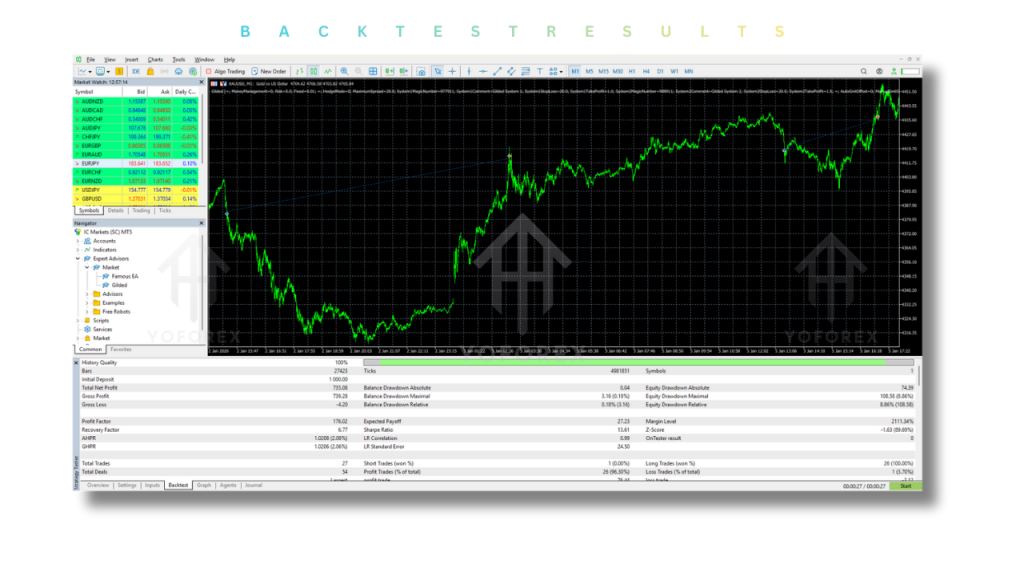Take a chart screenshot with camera icon
Image resolution: width=1024 pixels, height=576 pixels.
[x=421, y=72]
